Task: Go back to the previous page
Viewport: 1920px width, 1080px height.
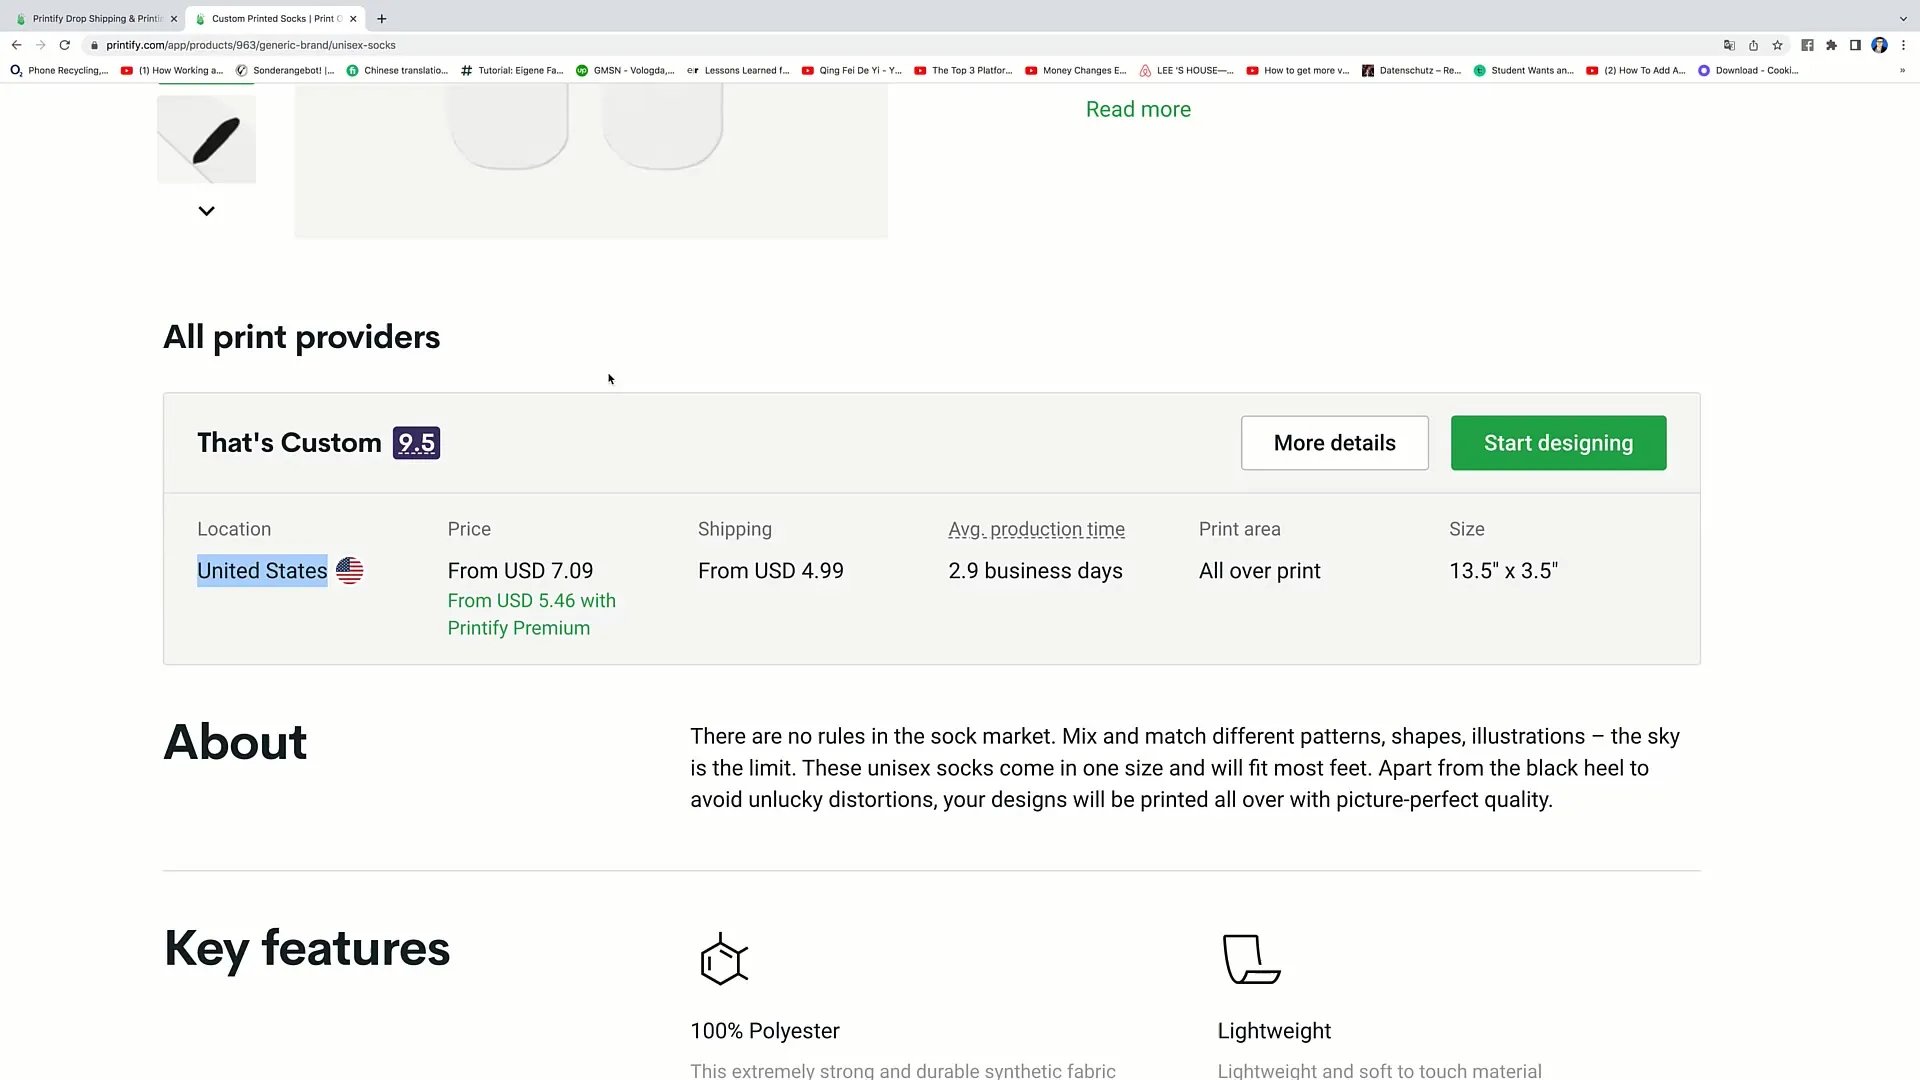Action: point(16,45)
